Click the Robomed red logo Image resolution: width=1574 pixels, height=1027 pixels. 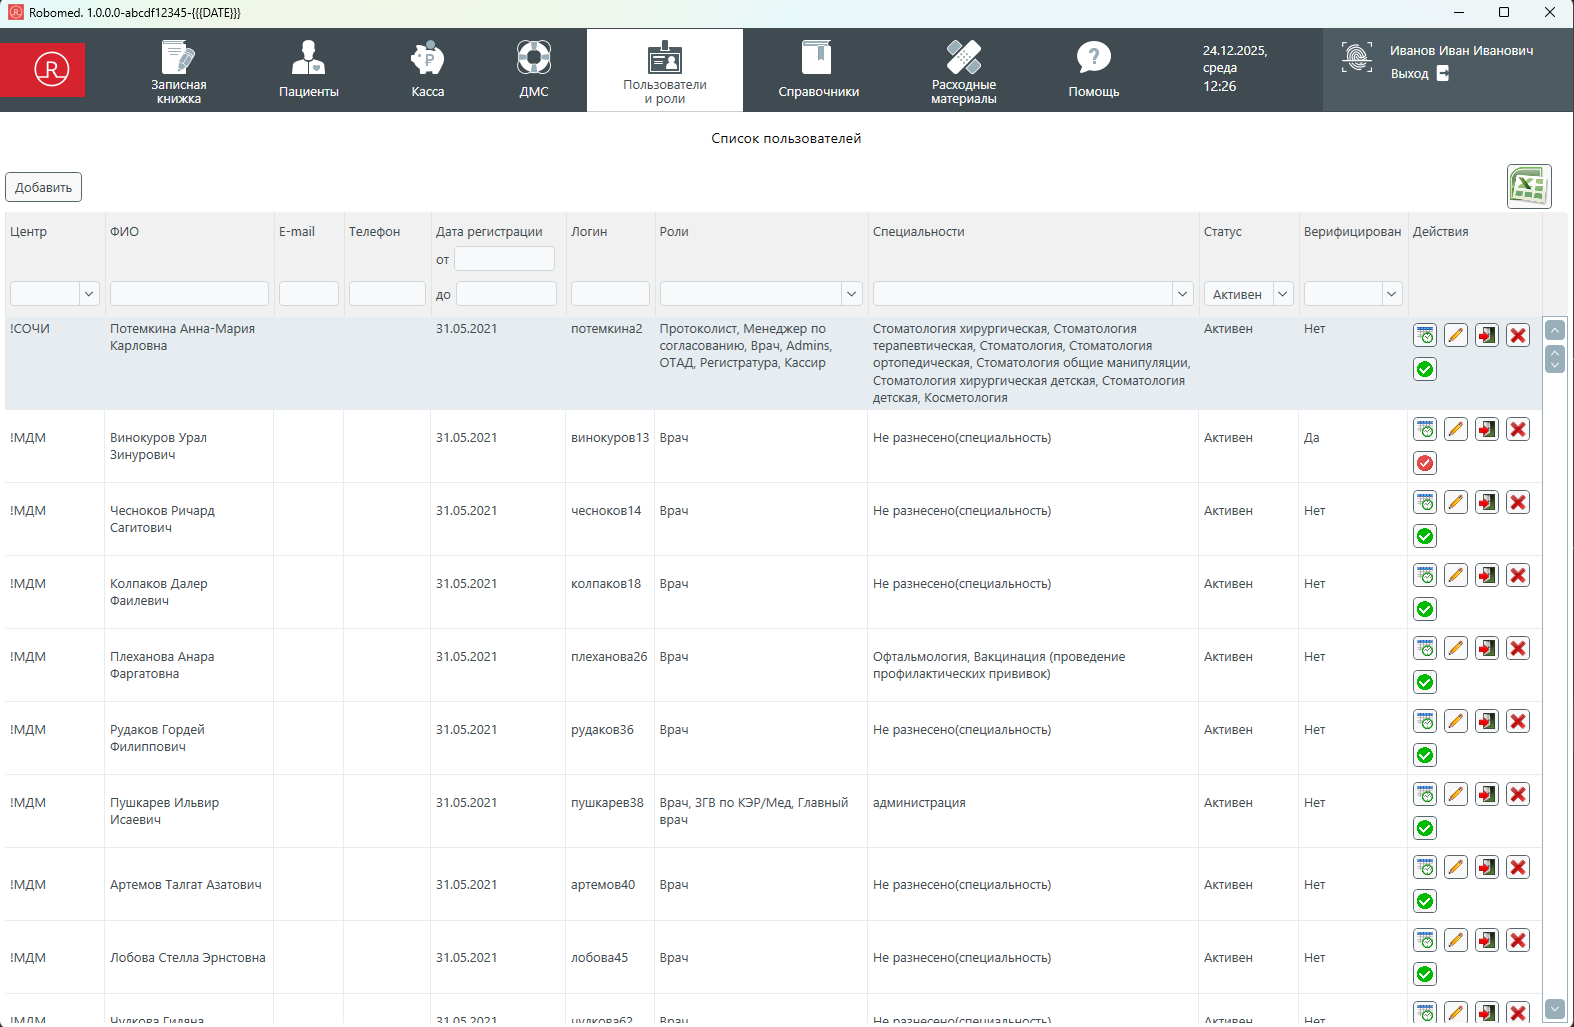tap(52, 69)
